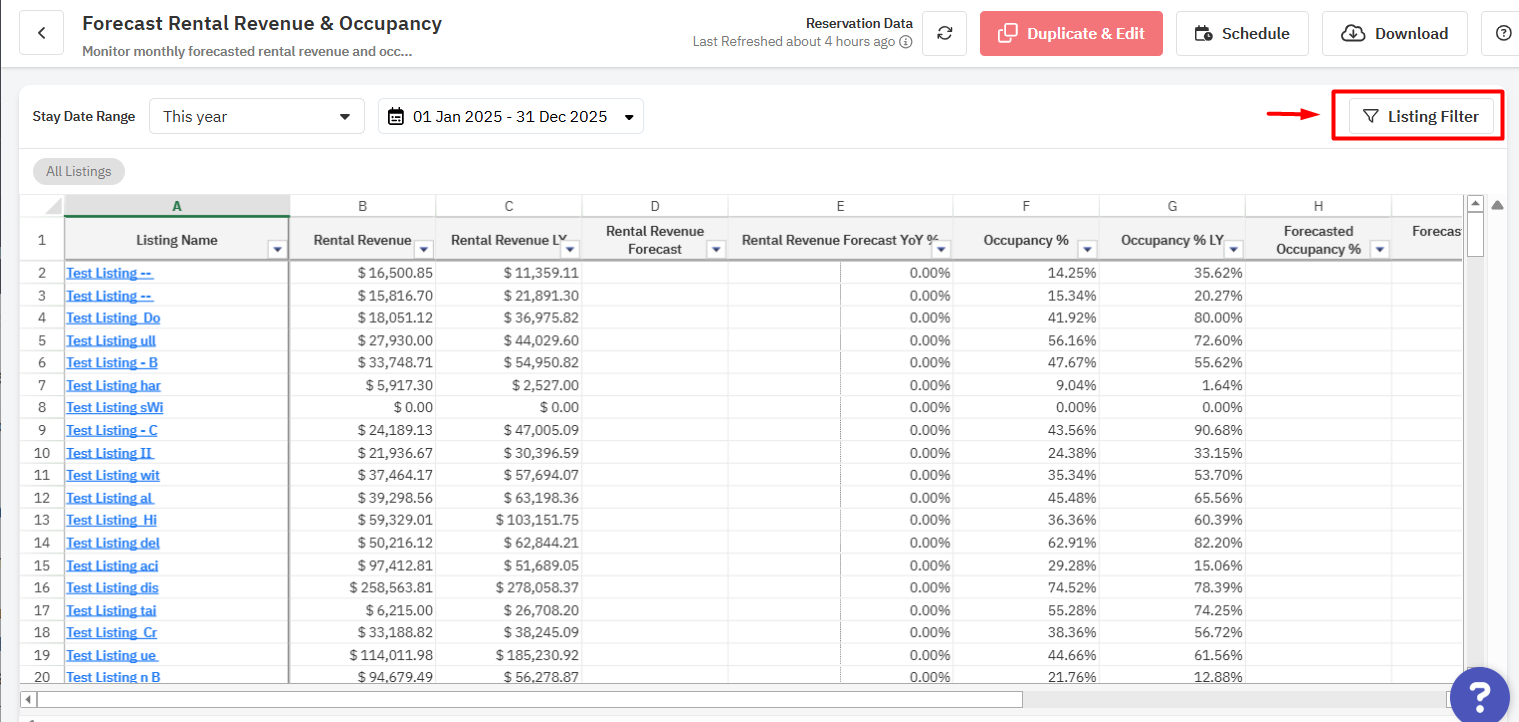The image size is (1519, 722).
Task: Select the All Listings chip
Action: pyautogui.click(x=79, y=171)
